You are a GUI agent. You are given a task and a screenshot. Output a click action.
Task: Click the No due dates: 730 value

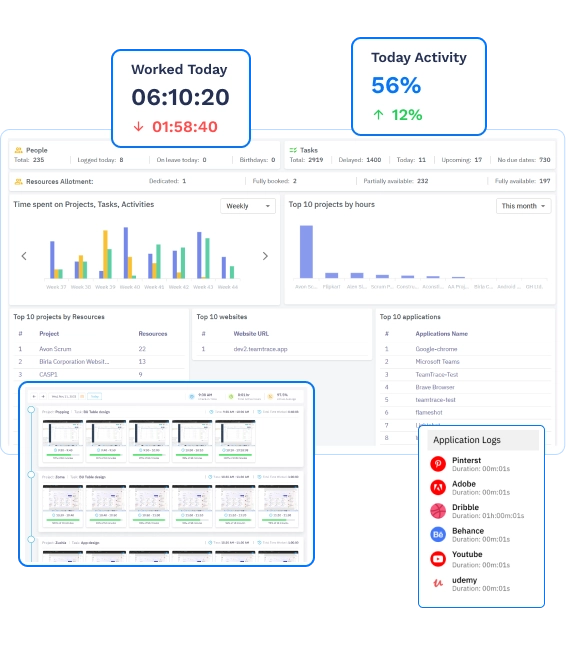524,160
